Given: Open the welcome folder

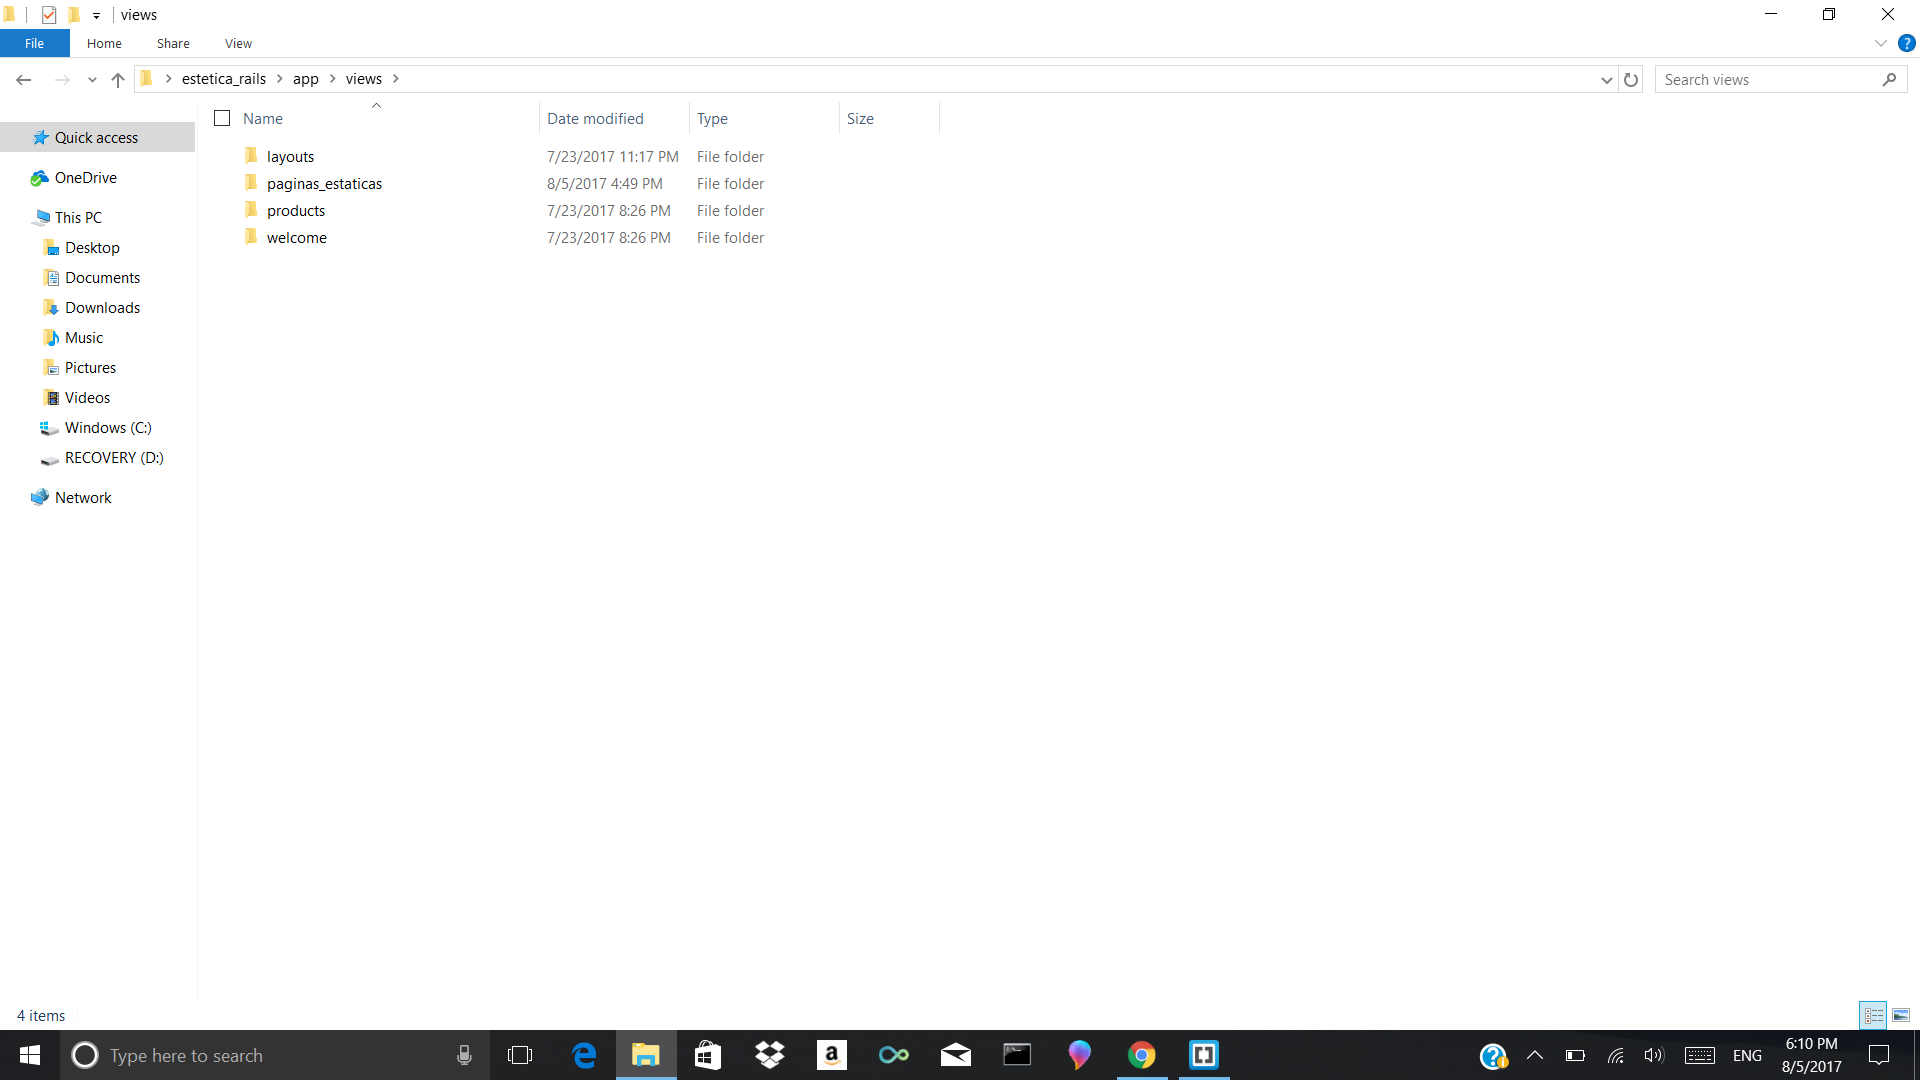Looking at the screenshot, I should [x=297, y=237].
